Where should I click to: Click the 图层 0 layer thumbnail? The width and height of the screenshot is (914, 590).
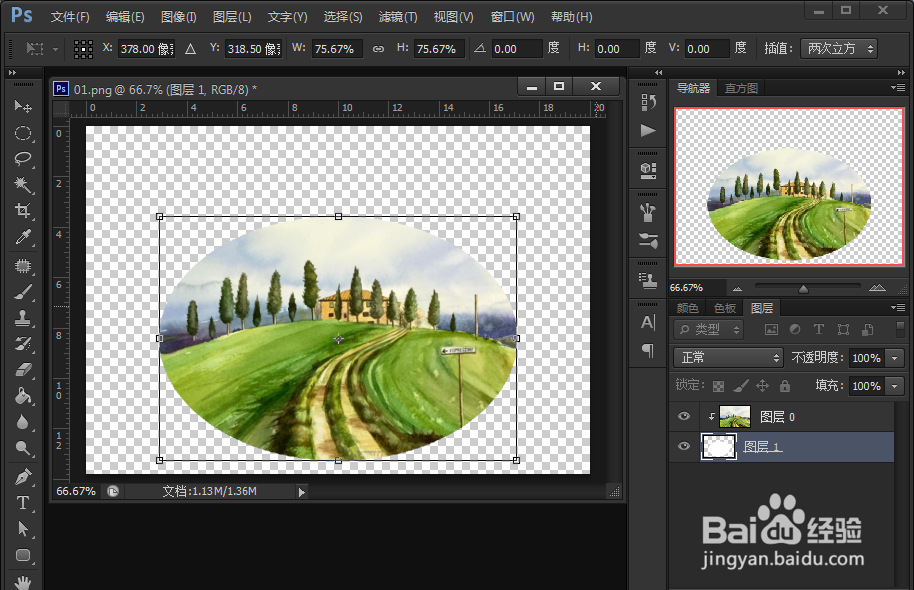[735, 417]
